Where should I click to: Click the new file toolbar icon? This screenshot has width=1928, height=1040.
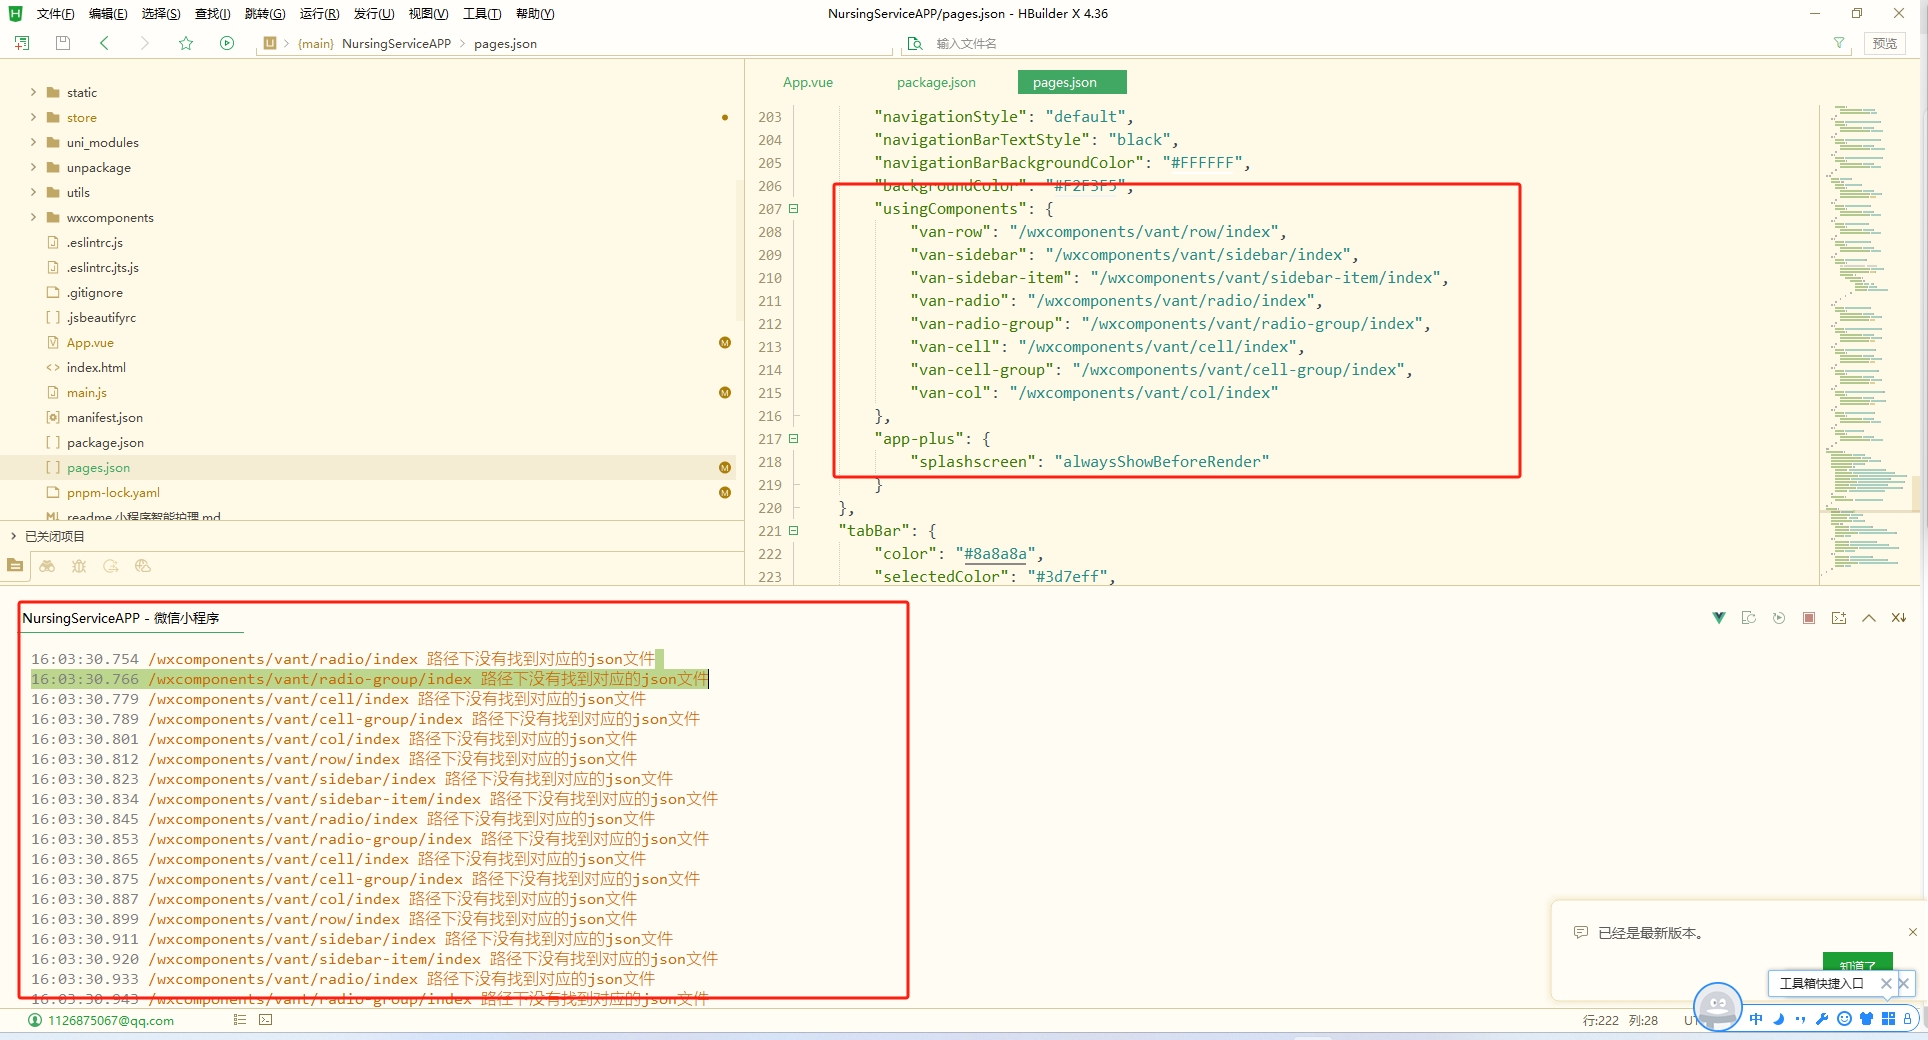pos(22,43)
